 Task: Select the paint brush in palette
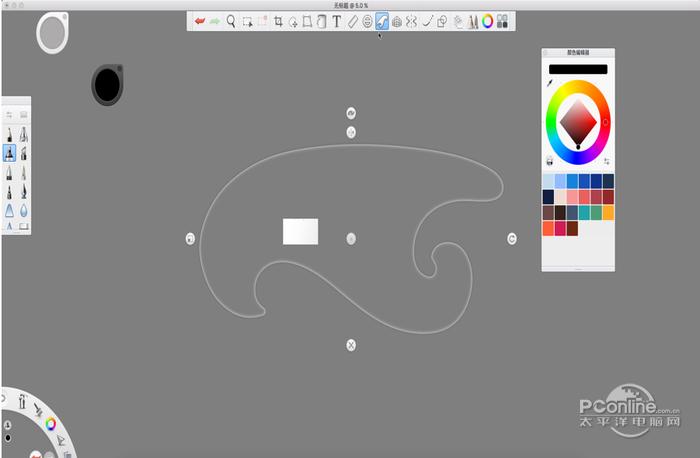[23, 172]
